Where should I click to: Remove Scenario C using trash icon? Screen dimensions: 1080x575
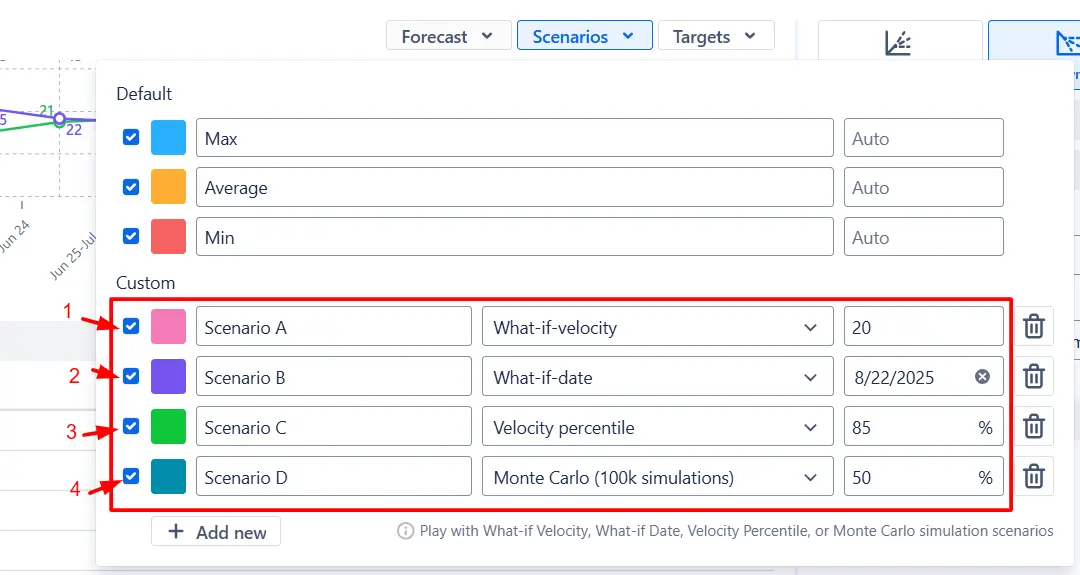point(1033,426)
